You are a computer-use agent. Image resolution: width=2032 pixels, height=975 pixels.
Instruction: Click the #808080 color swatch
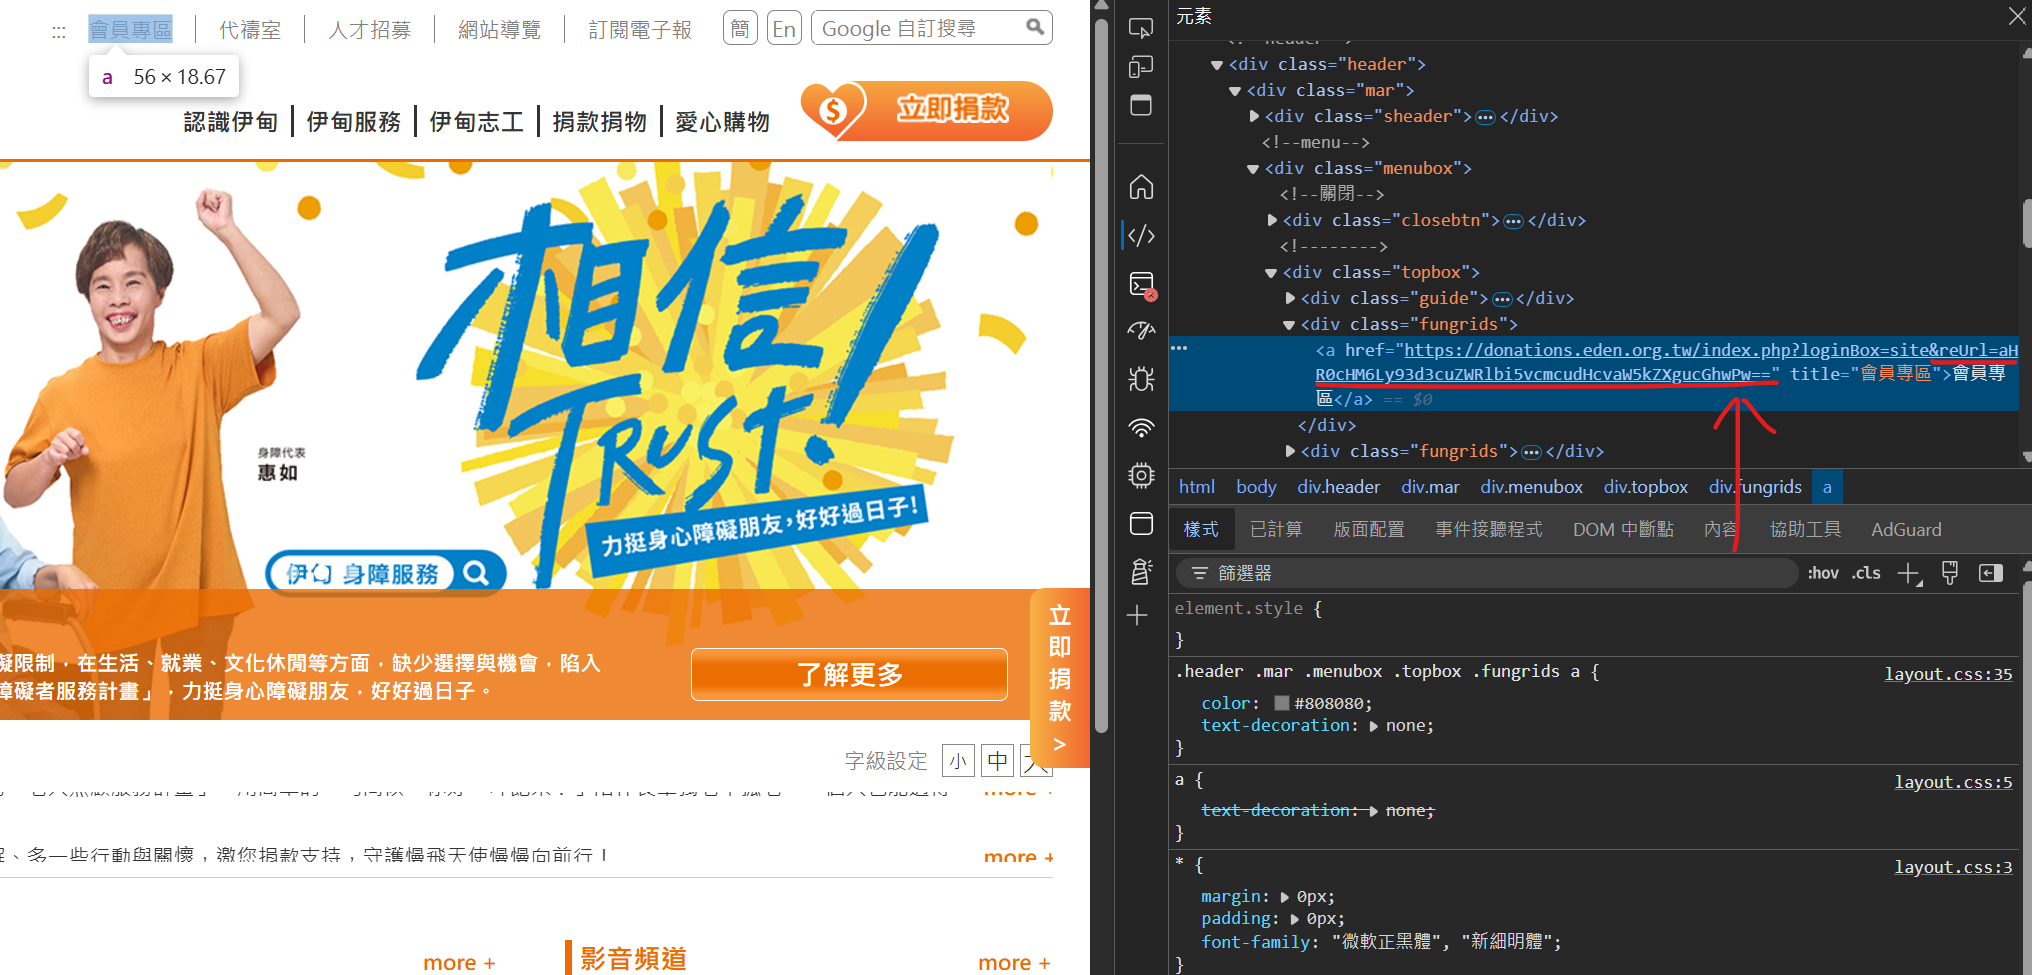(1282, 703)
